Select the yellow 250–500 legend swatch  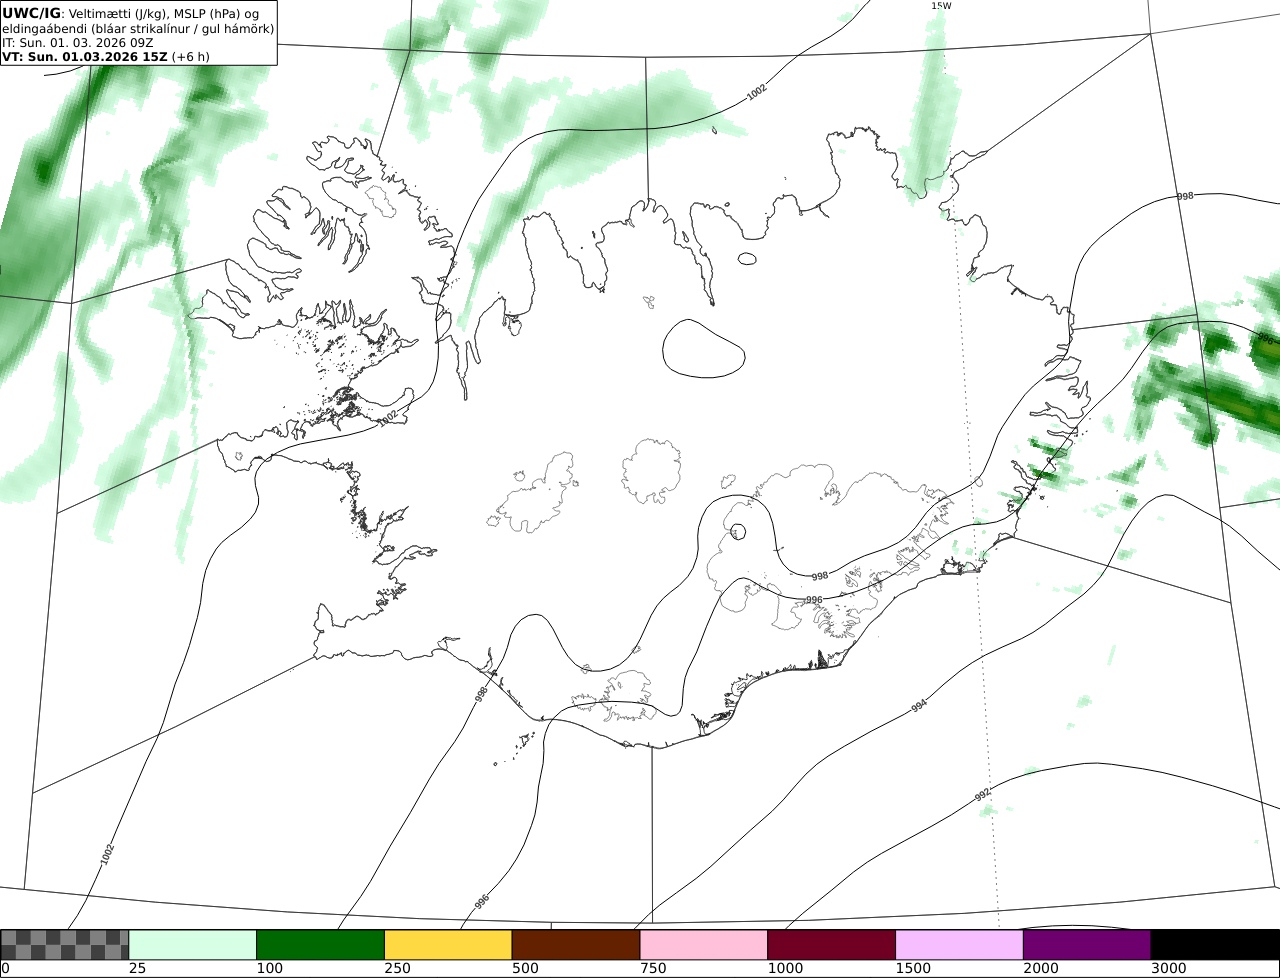[x=448, y=945]
